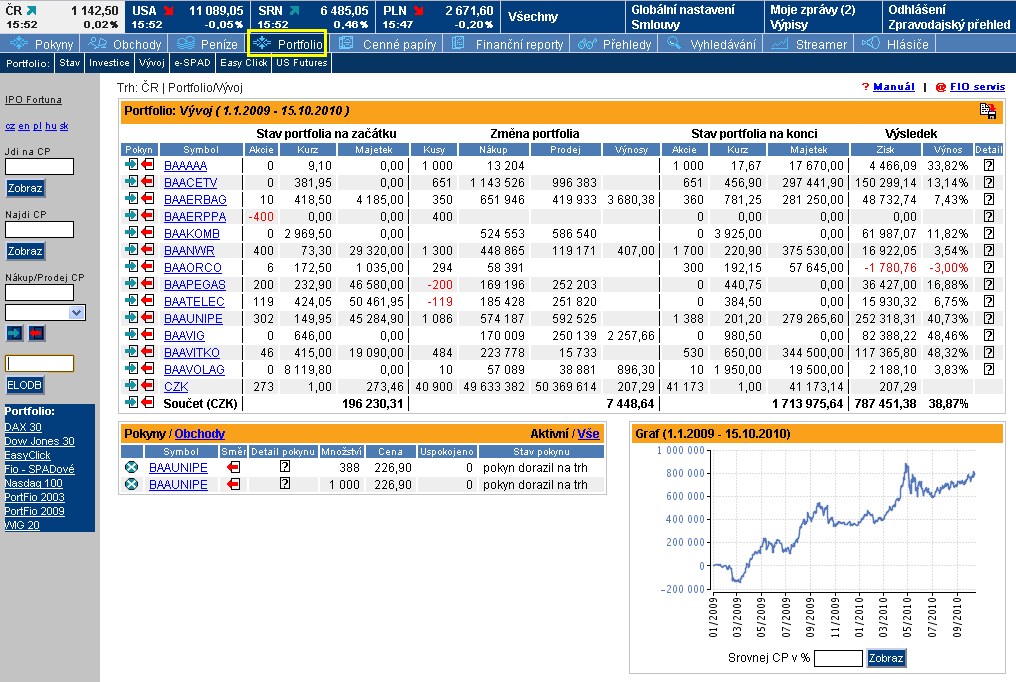Open the detail icon for BAAAAA
Image resolution: width=1016 pixels, height=682 pixels.
pyautogui.click(x=989, y=165)
